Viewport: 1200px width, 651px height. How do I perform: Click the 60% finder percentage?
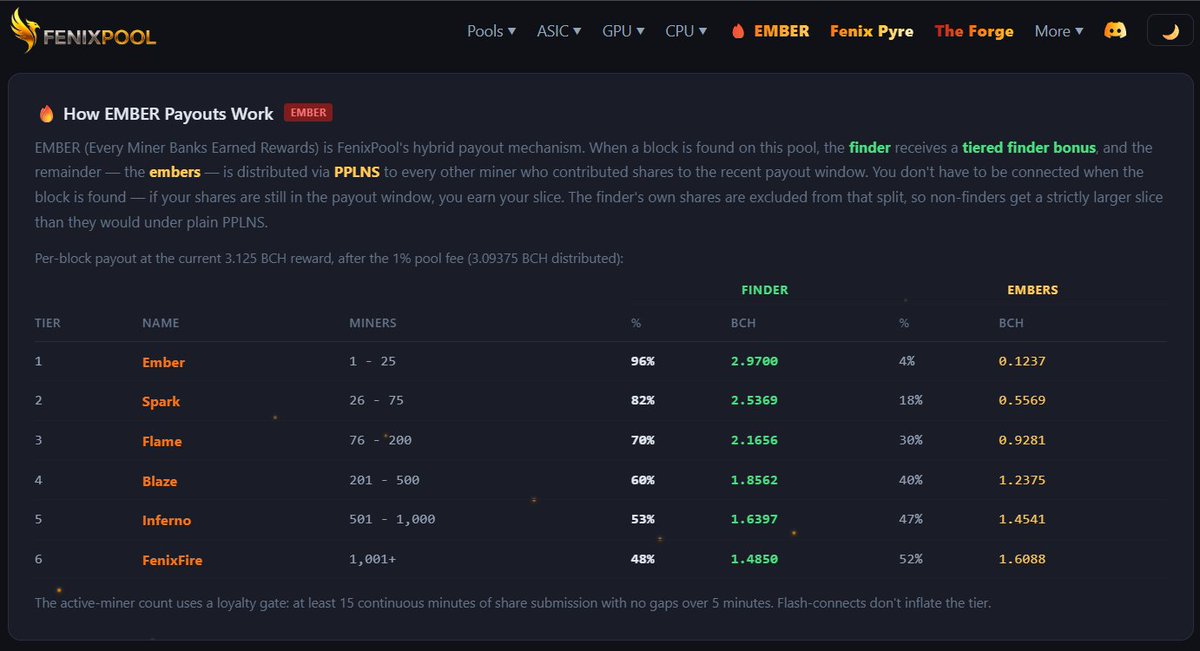pyautogui.click(x=643, y=480)
